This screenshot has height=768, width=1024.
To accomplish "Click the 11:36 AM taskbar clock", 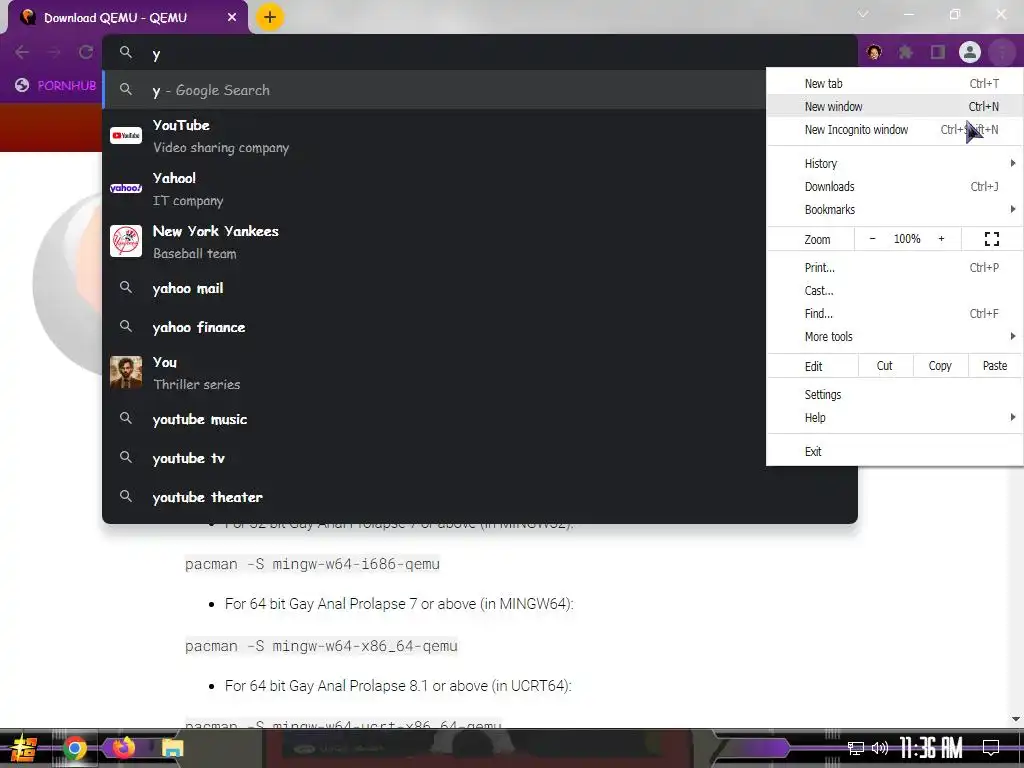I will tap(931, 748).
